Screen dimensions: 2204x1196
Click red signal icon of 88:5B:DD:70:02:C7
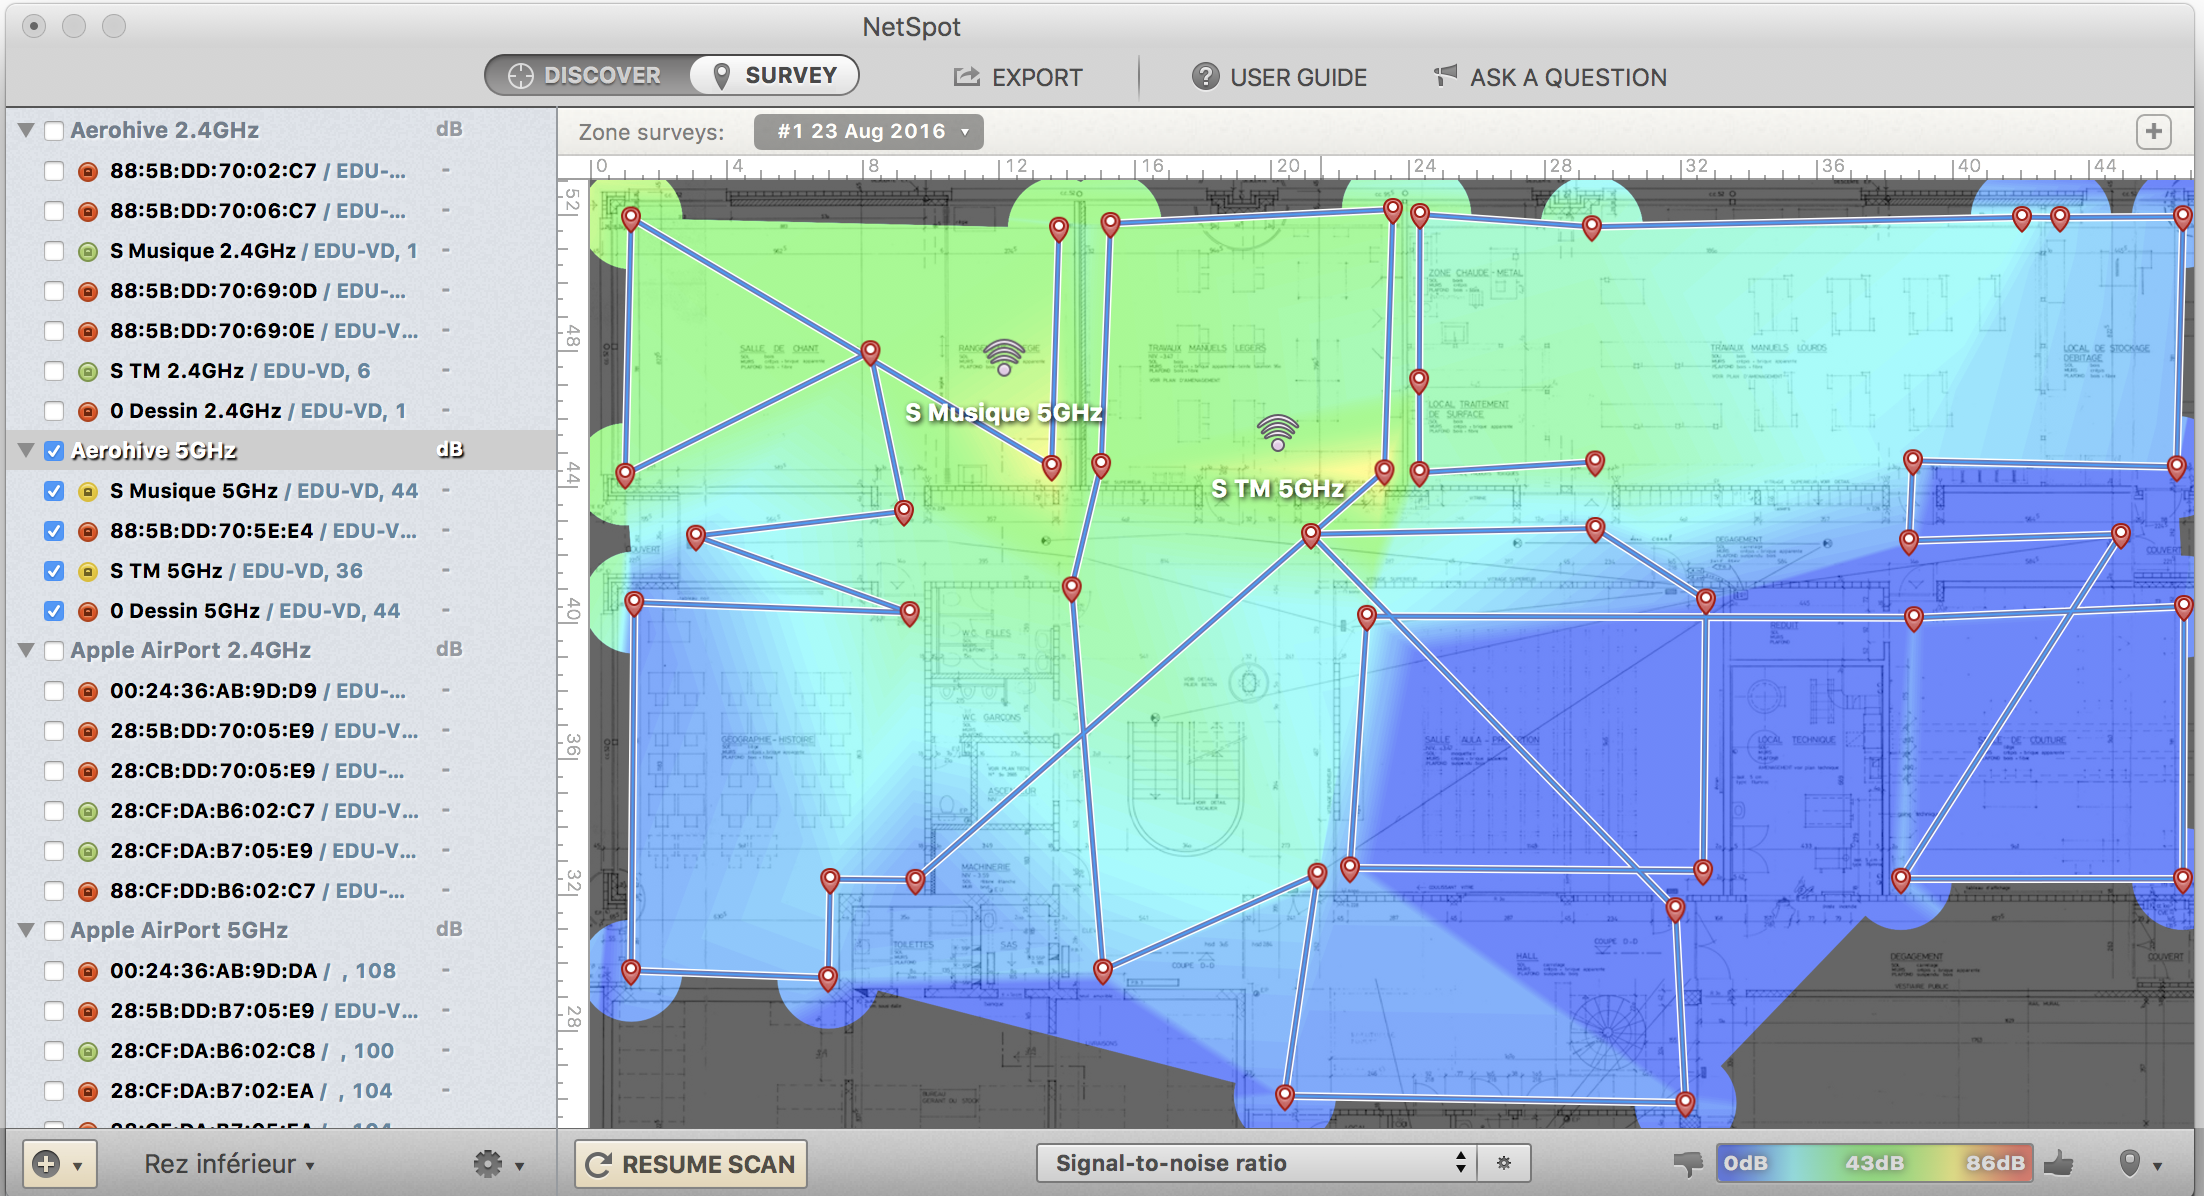click(x=88, y=171)
